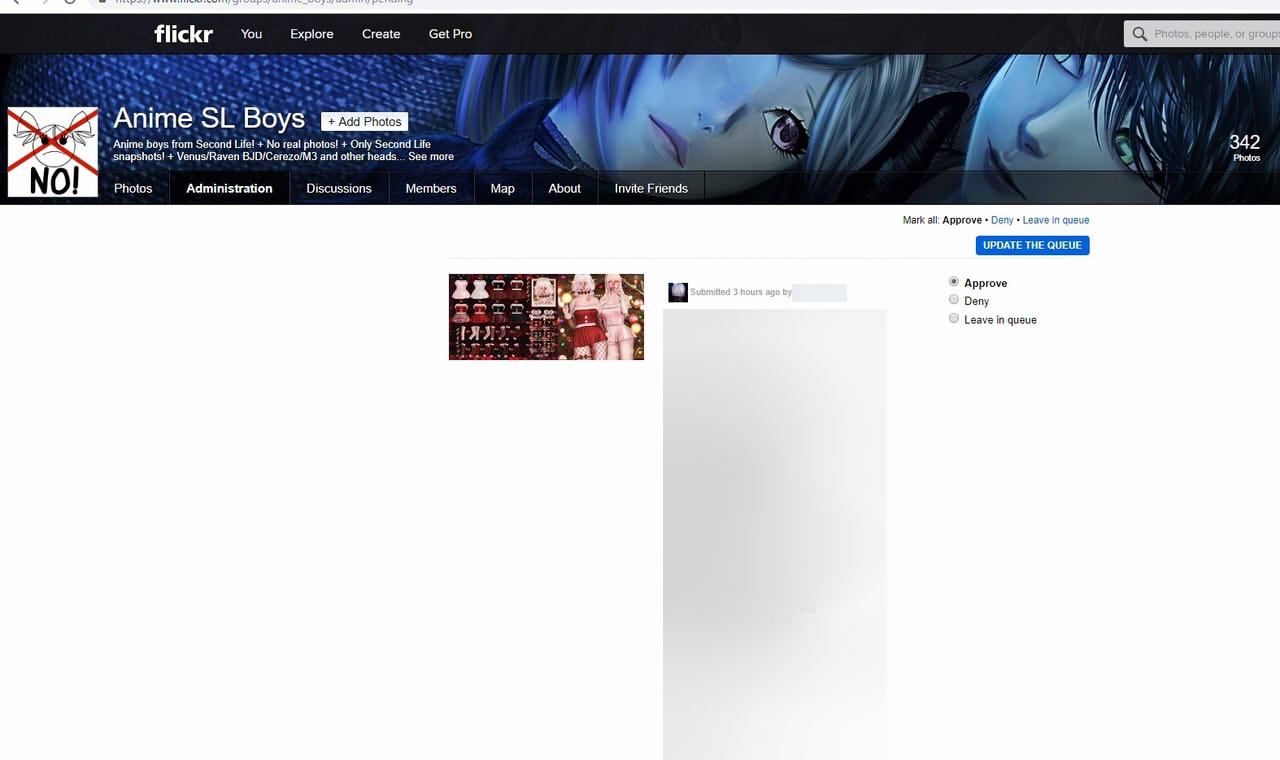The image size is (1280, 760).
Task: Click the browser address bar URL
Action: pos(264,2)
